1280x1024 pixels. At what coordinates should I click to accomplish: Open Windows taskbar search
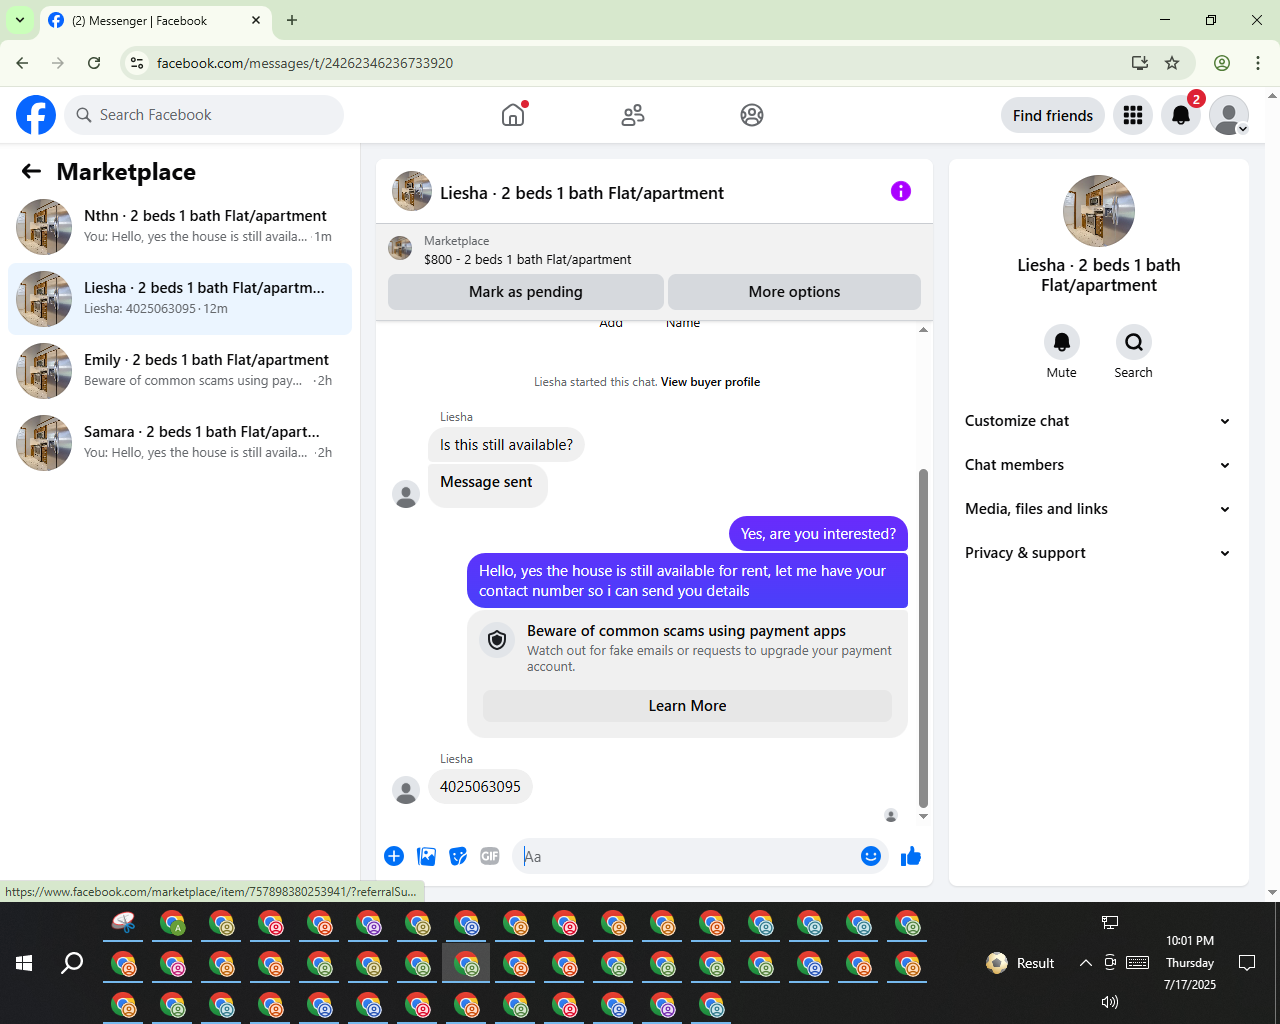tap(72, 963)
